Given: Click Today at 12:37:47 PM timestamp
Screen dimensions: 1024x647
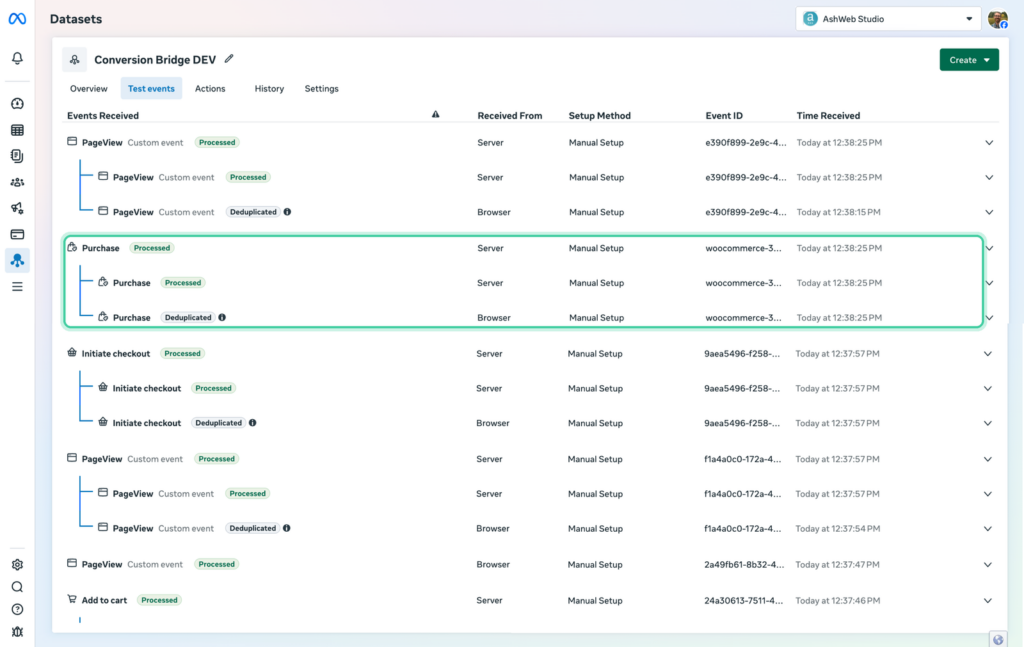Looking at the screenshot, I should (x=837, y=565).
